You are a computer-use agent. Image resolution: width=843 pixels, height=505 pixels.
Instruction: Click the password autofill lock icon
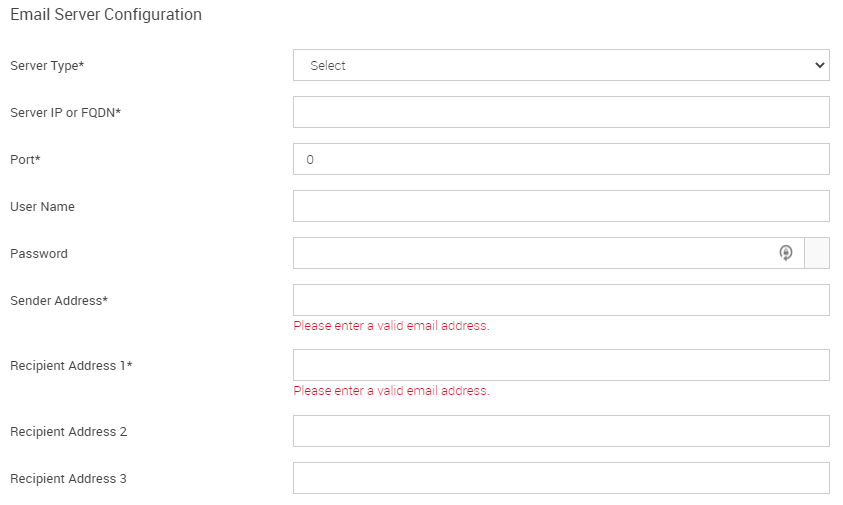point(785,253)
